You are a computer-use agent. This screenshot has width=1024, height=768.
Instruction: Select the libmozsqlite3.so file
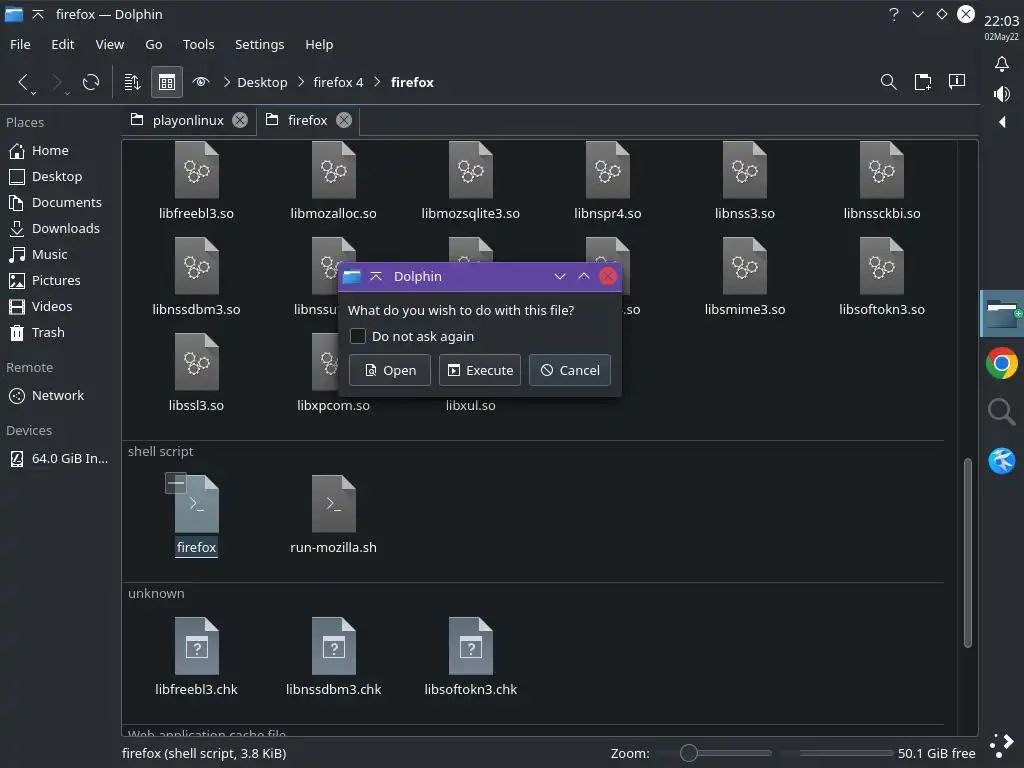[x=471, y=182]
